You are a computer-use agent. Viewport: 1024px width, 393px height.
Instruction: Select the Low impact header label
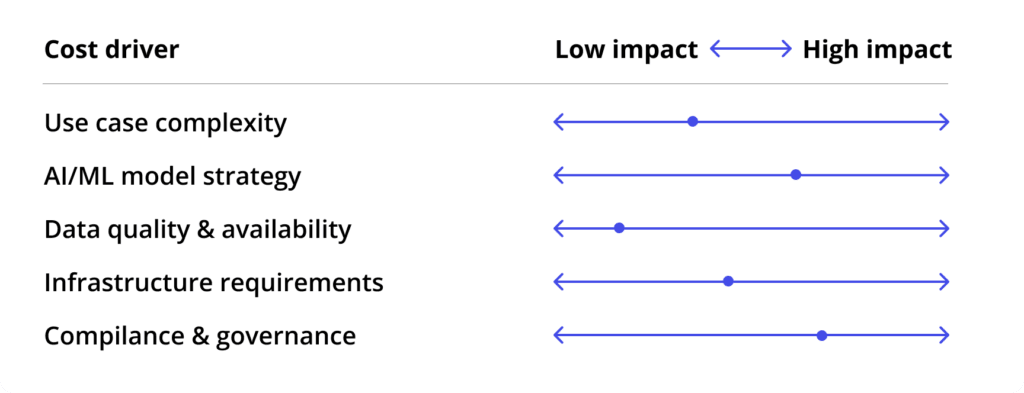(627, 50)
